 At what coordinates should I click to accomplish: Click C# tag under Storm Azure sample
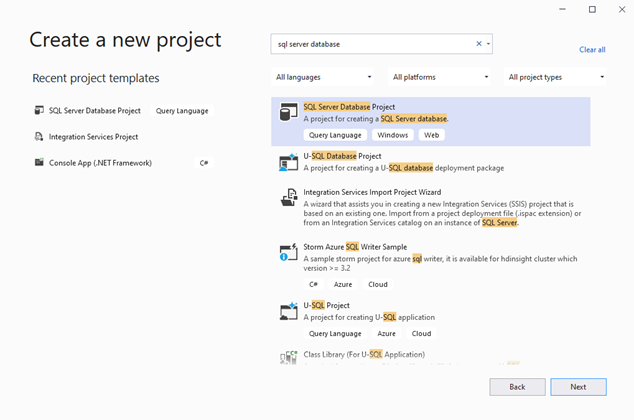(x=313, y=285)
